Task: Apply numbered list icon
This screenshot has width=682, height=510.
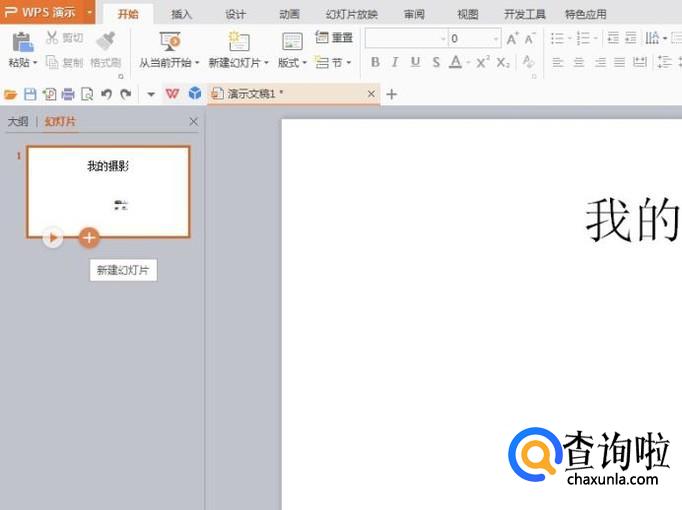Action: tap(583, 38)
